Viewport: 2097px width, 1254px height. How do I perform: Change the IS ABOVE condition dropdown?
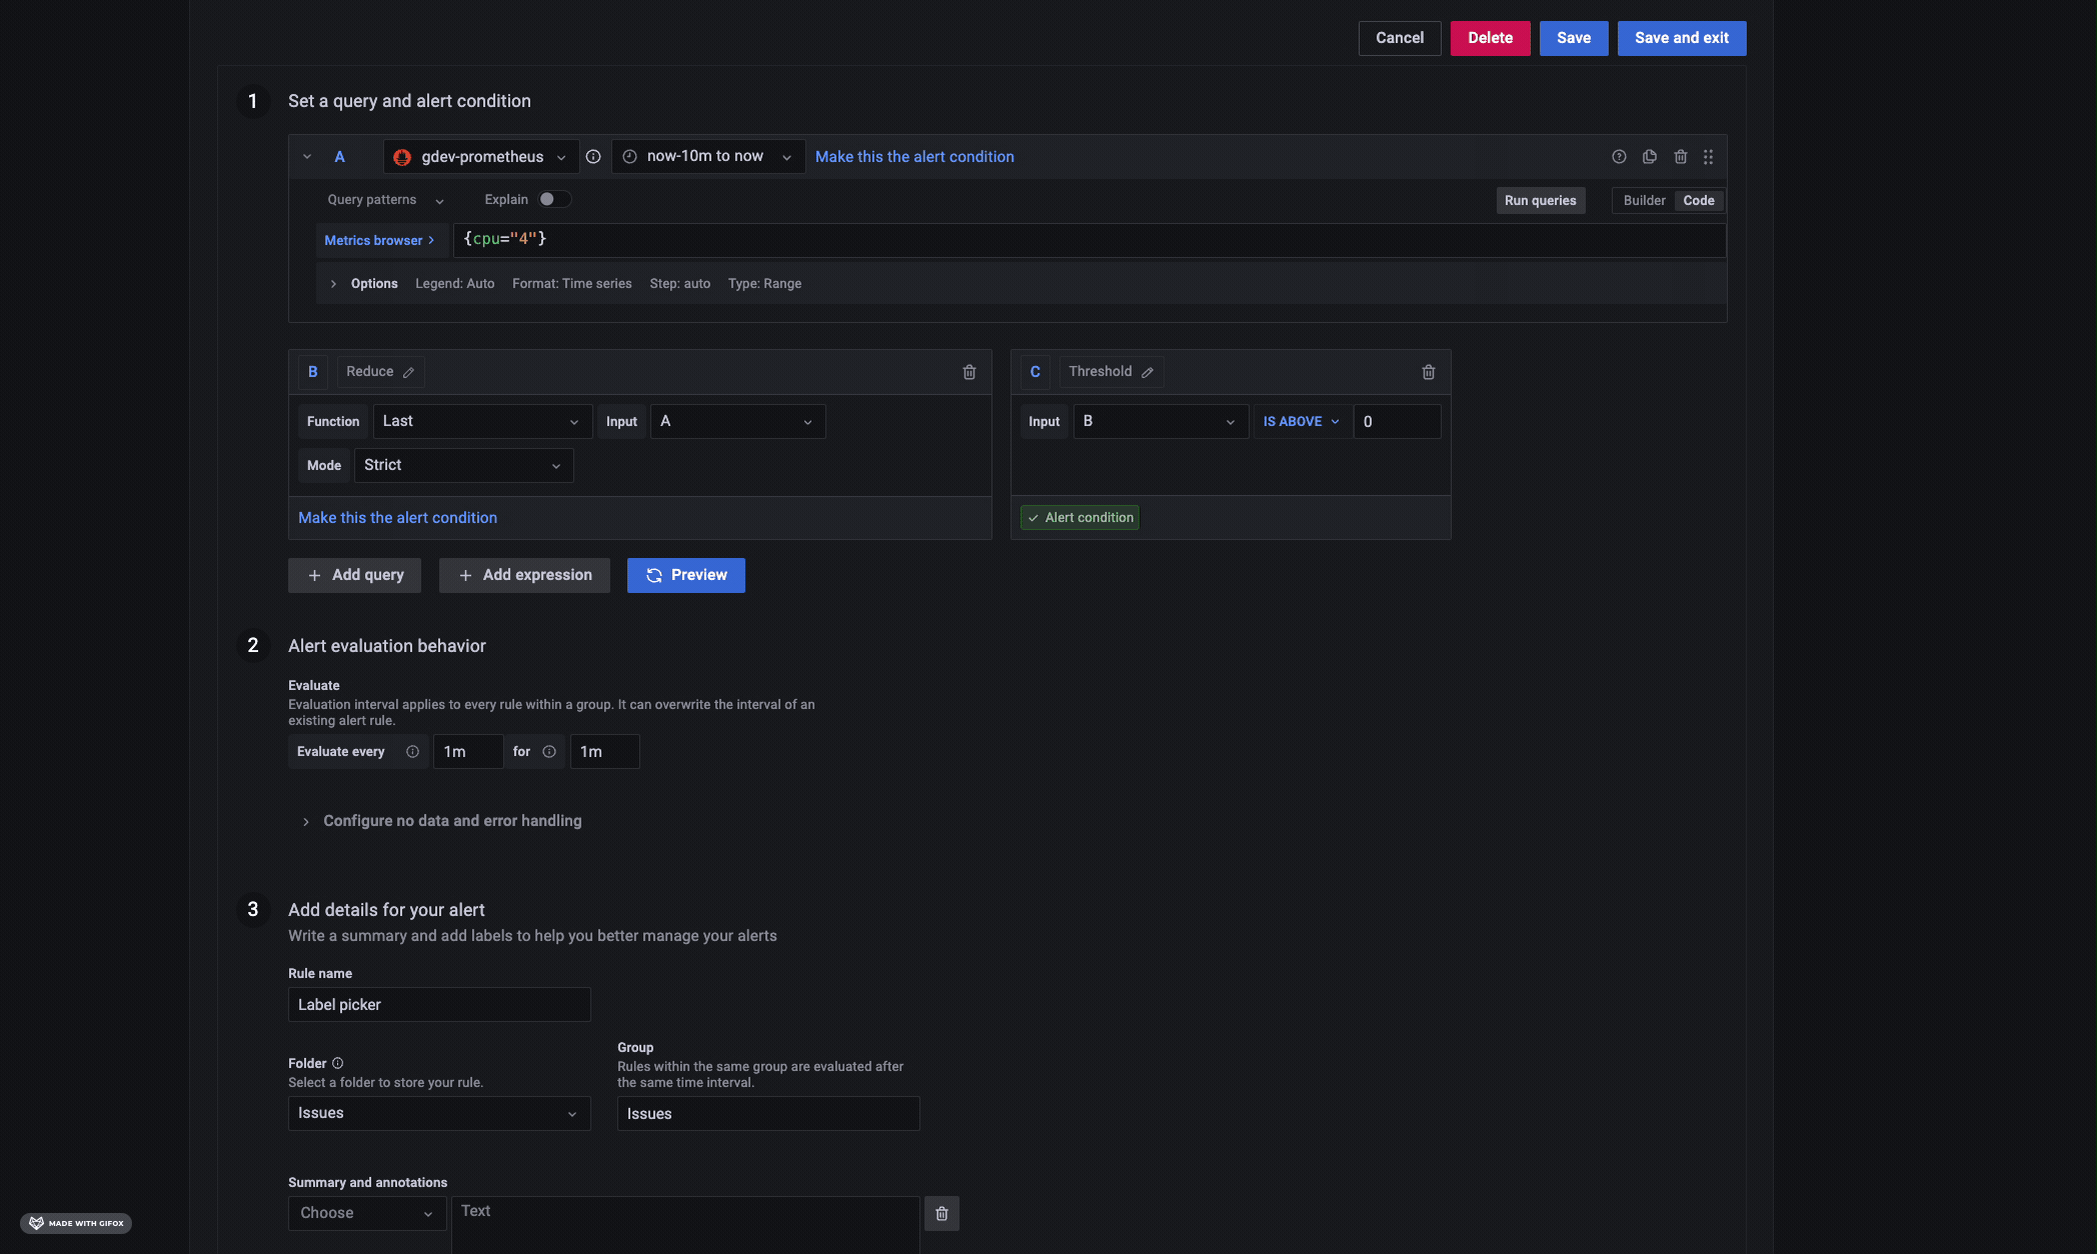[1300, 421]
